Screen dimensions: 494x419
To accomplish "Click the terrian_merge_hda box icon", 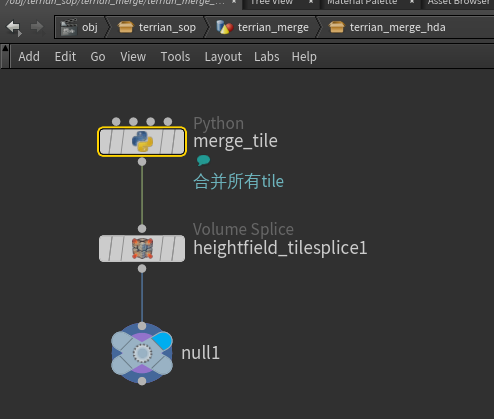I will tap(336, 27).
